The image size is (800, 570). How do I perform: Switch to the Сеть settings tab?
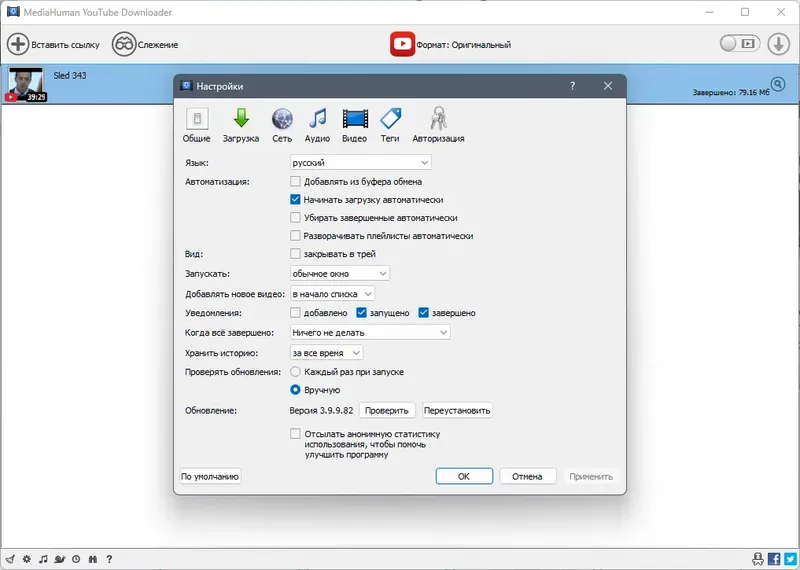(282, 125)
